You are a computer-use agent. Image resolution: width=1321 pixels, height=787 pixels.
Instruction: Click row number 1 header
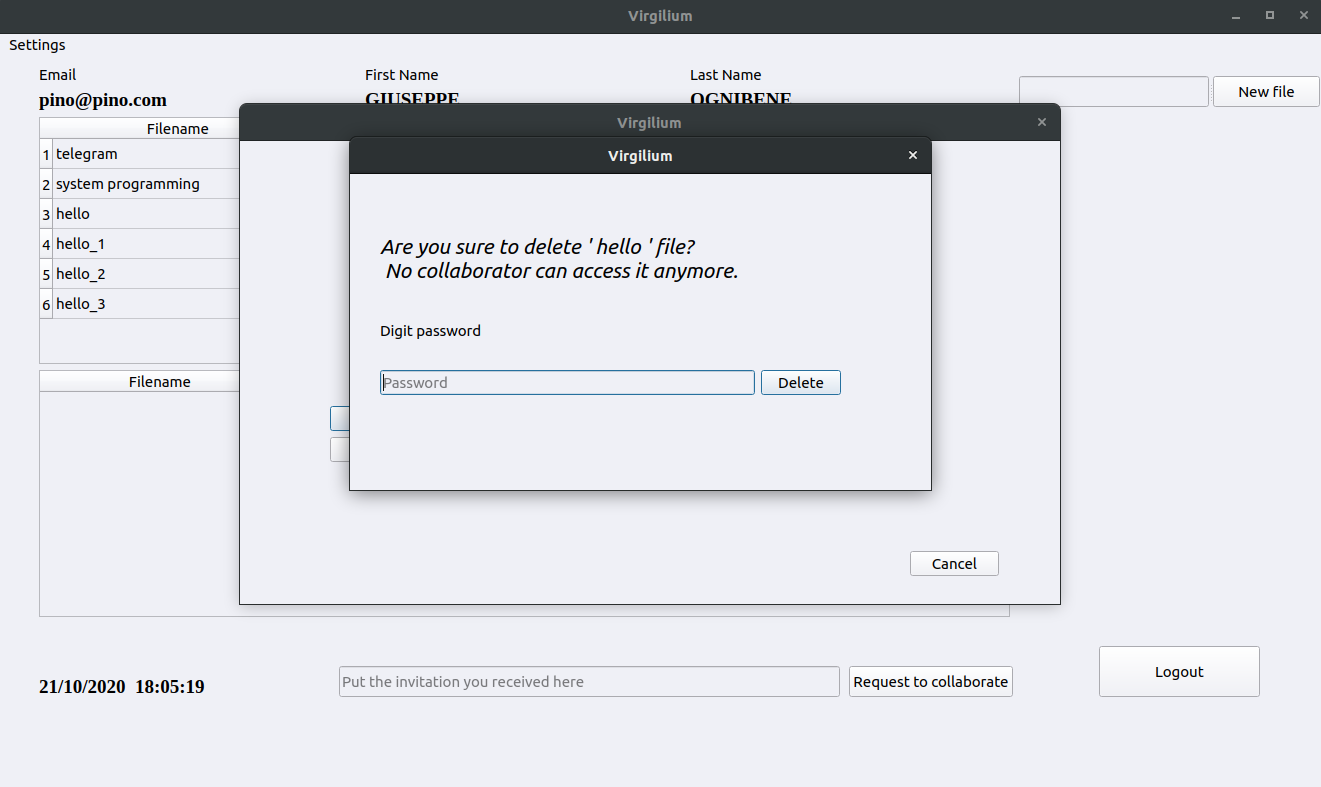pos(46,155)
